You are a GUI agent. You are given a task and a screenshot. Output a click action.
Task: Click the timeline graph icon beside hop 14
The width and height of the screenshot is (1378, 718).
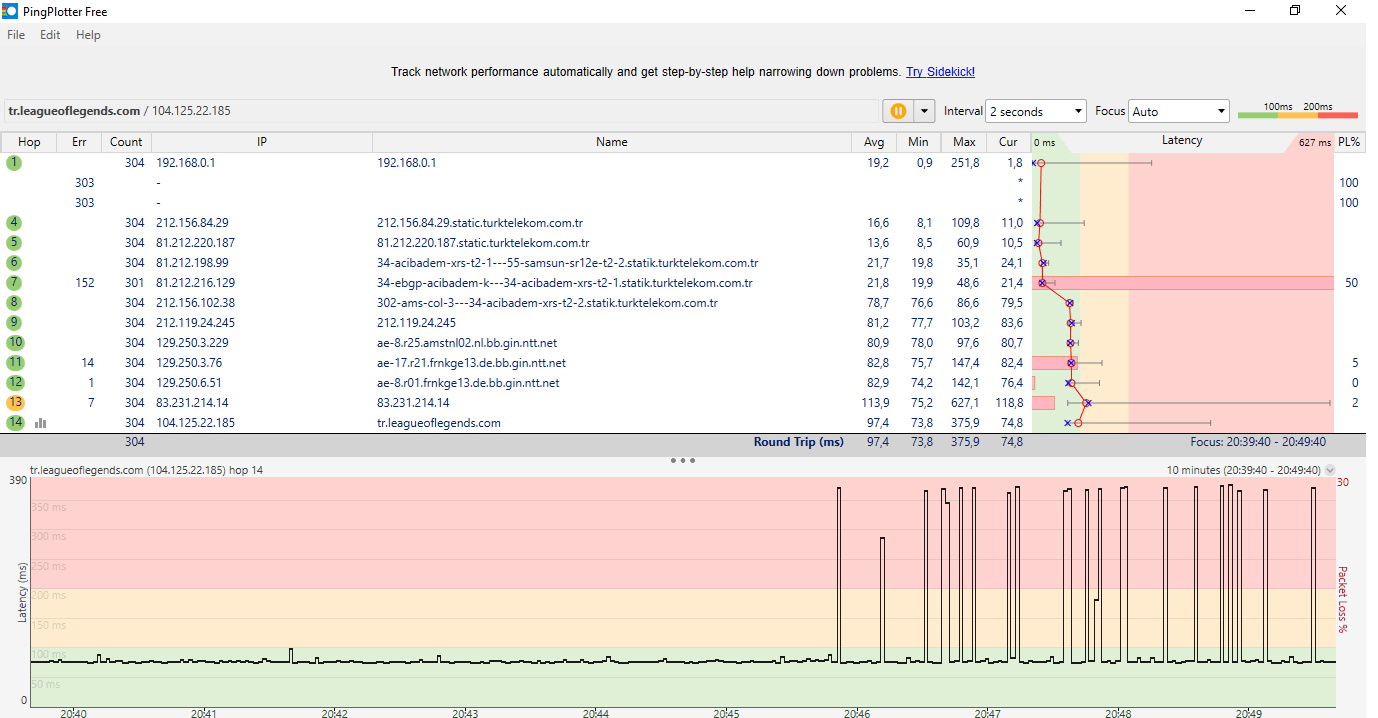point(41,423)
